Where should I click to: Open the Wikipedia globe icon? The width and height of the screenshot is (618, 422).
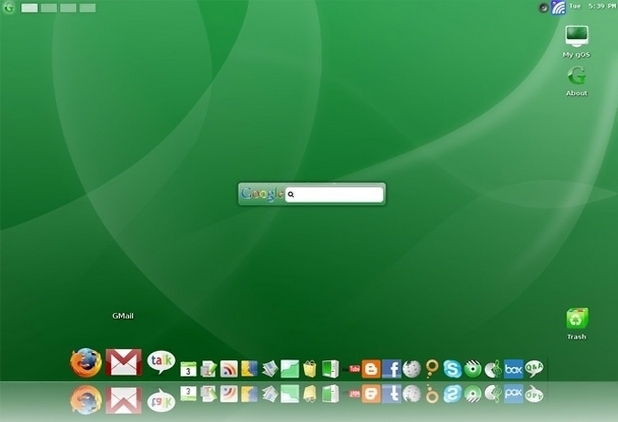(412, 369)
